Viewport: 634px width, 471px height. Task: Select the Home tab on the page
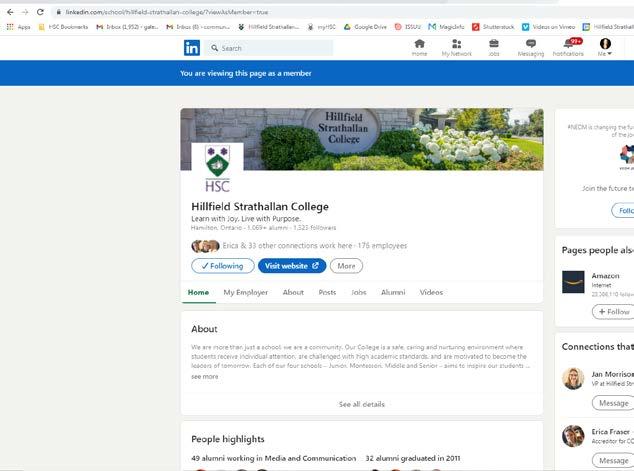[x=198, y=292]
